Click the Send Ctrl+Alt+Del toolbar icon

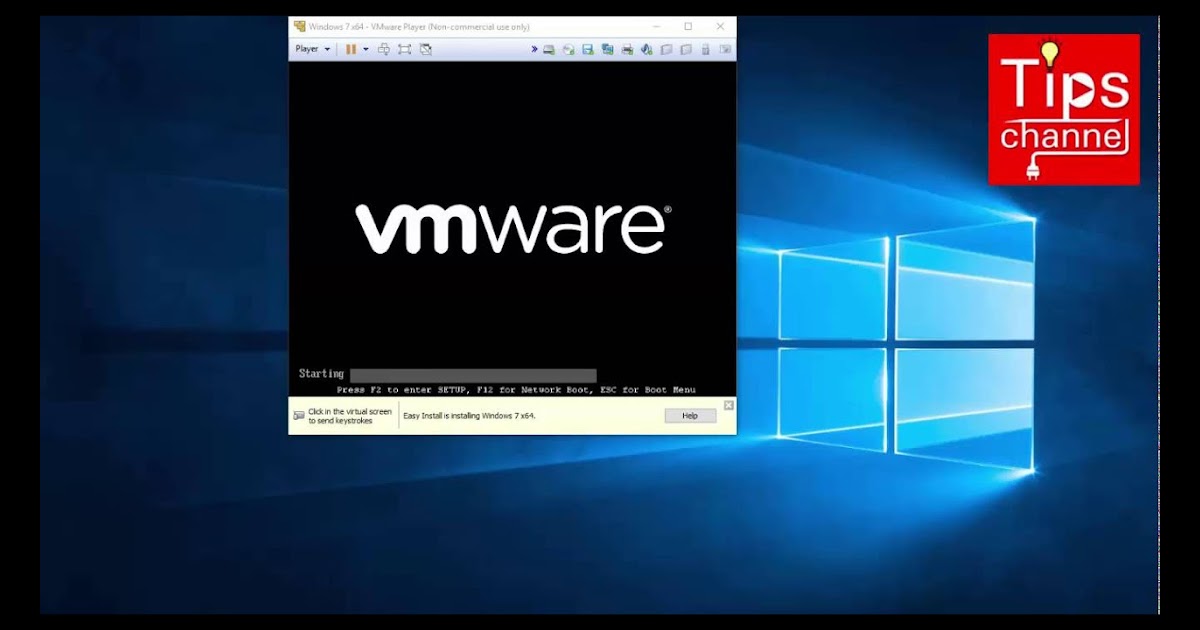(384, 49)
